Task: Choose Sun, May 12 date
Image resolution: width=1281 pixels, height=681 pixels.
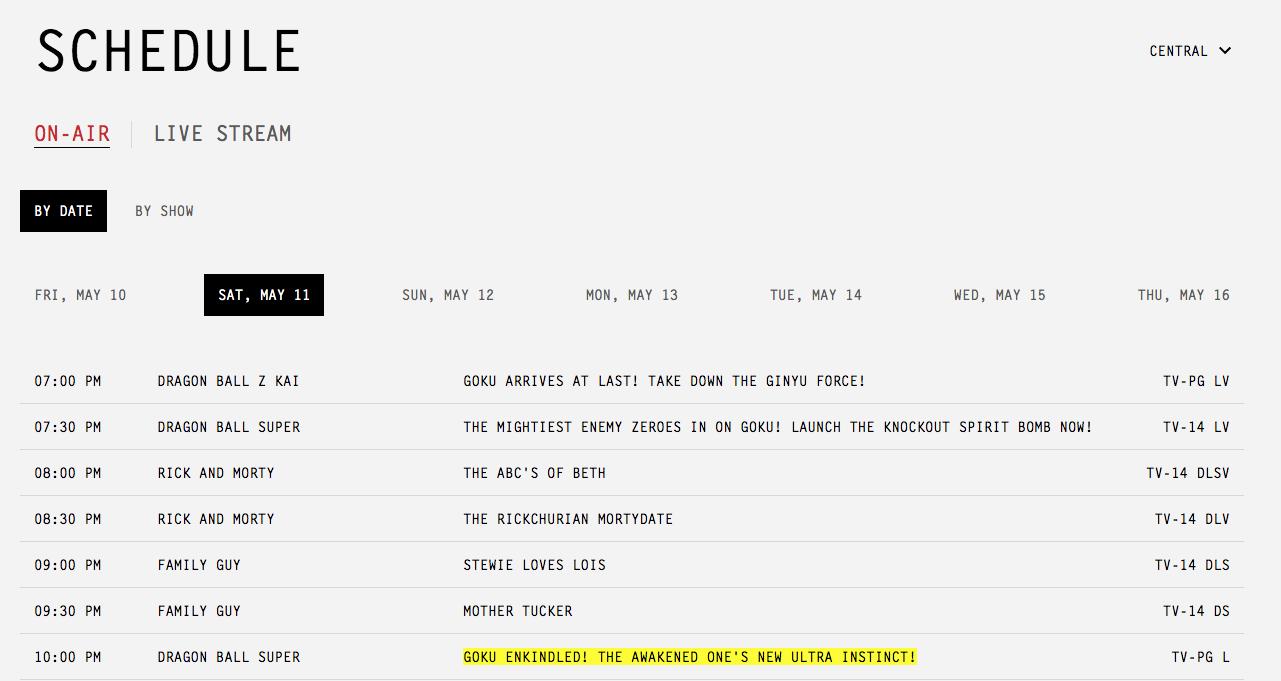Action: (448, 295)
